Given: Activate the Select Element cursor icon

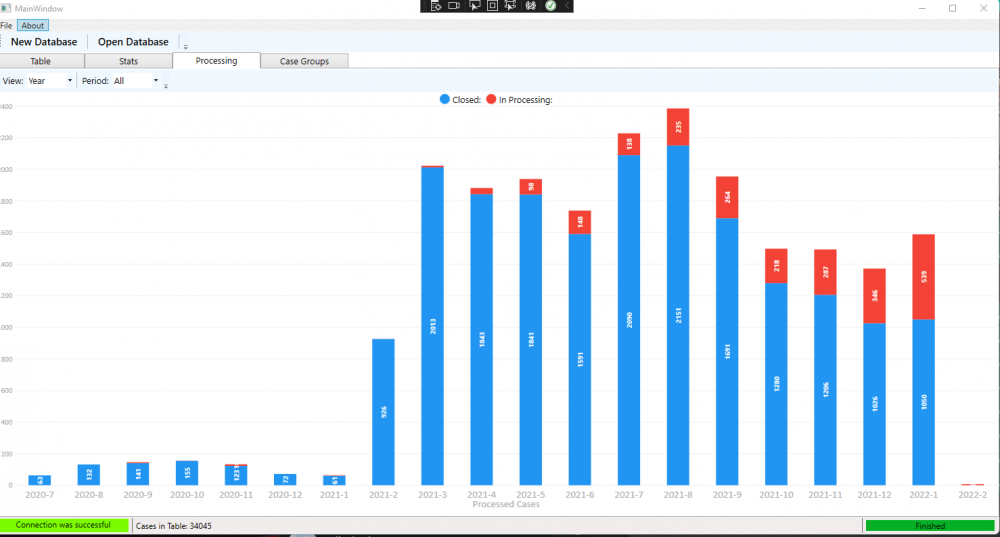Looking at the screenshot, I should point(474,6).
